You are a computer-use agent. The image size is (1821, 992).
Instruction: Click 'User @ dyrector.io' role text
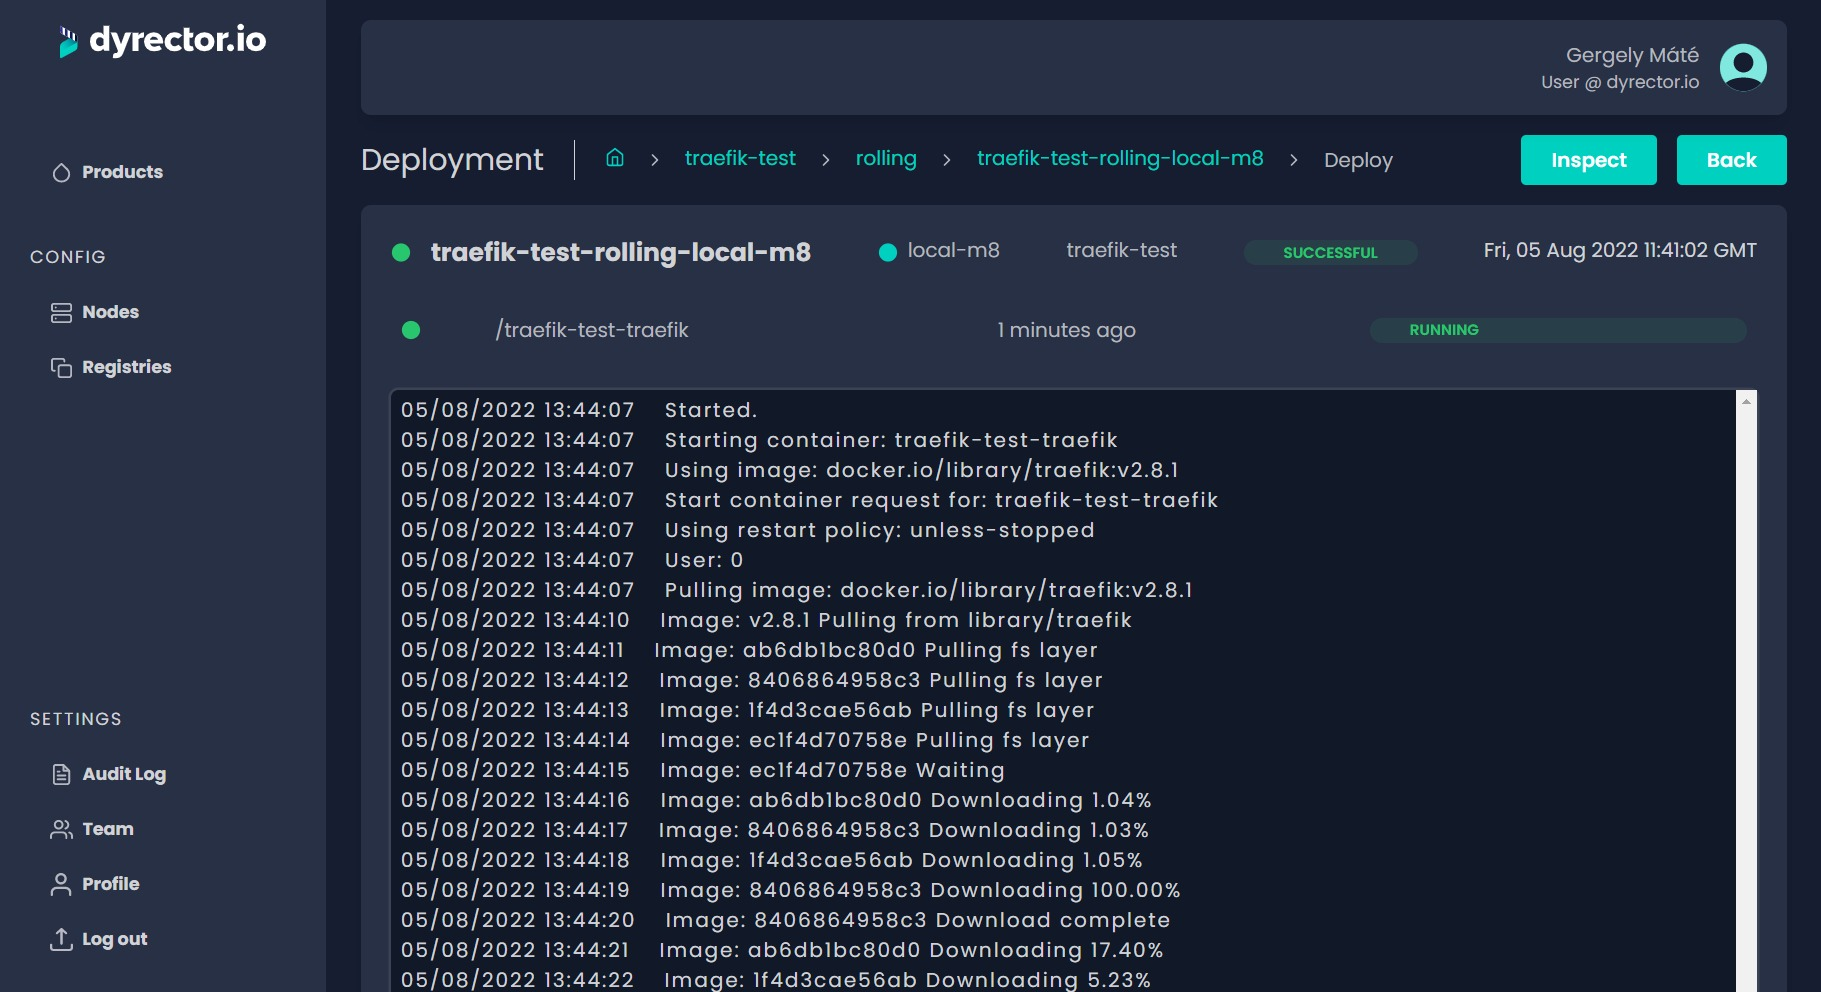[x=1620, y=82]
